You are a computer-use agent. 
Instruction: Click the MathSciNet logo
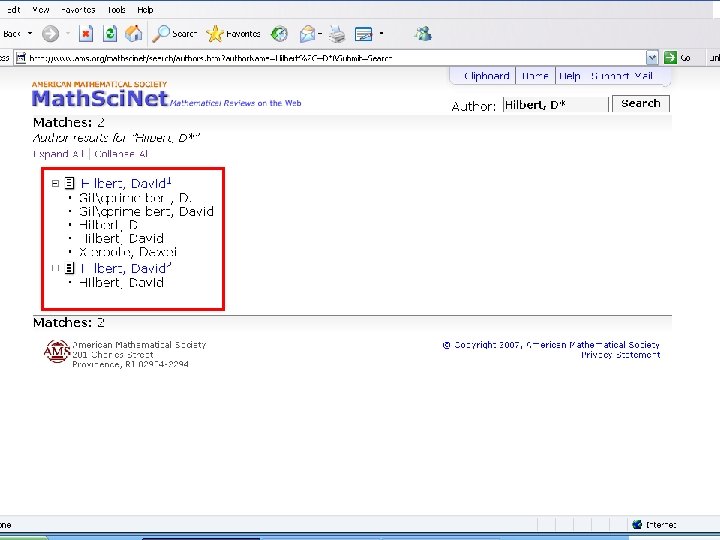[100, 98]
